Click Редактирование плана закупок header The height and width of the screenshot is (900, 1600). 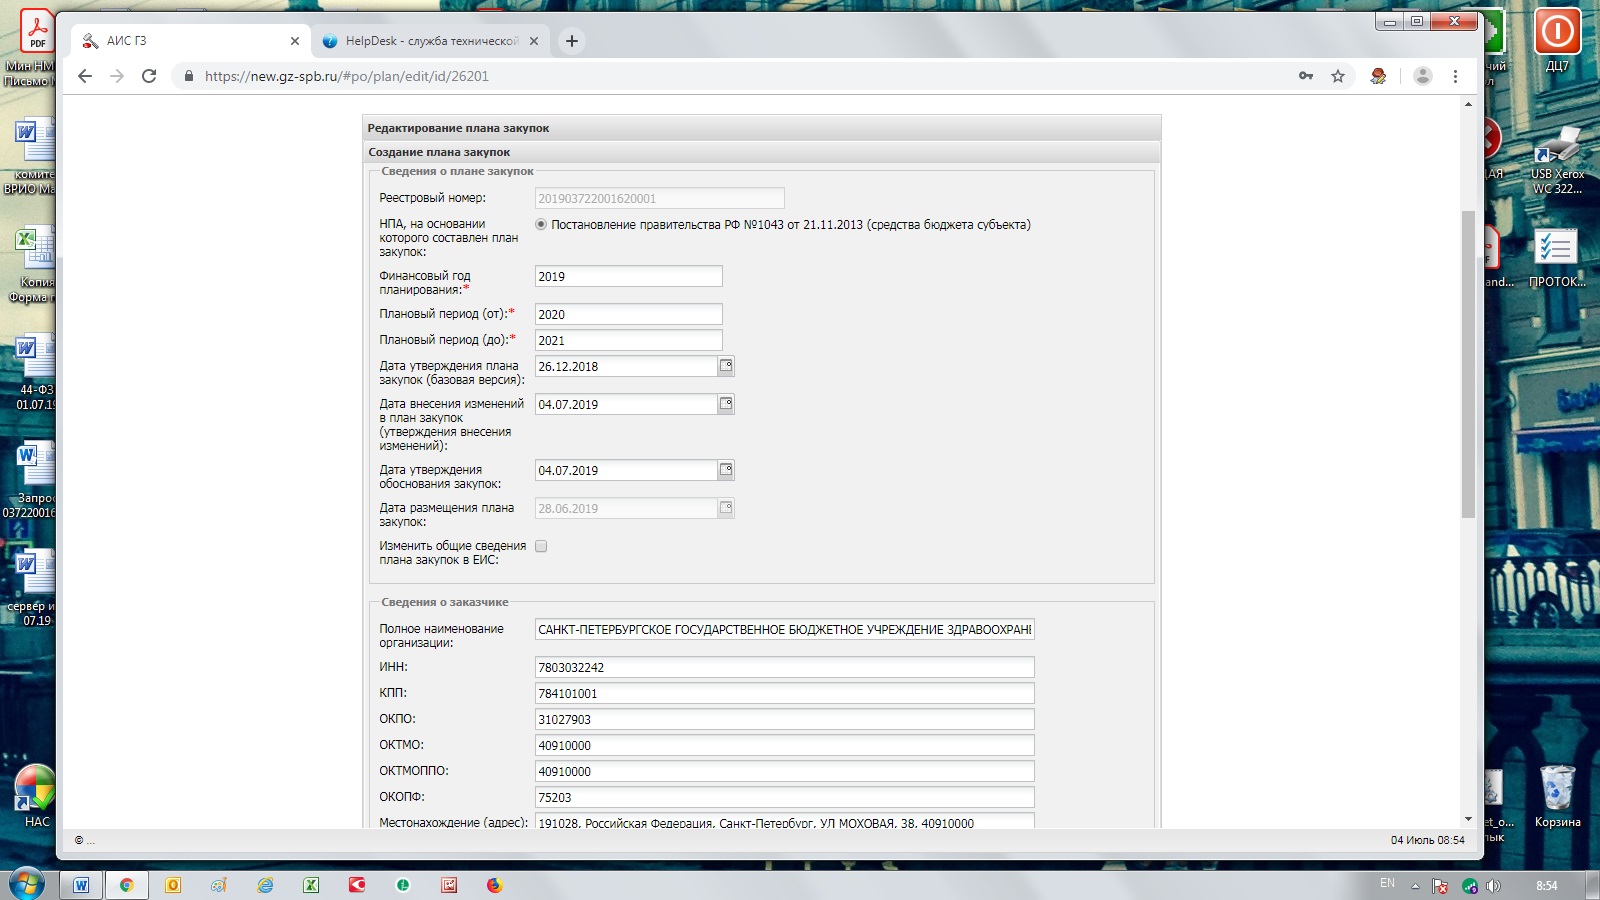coord(458,128)
